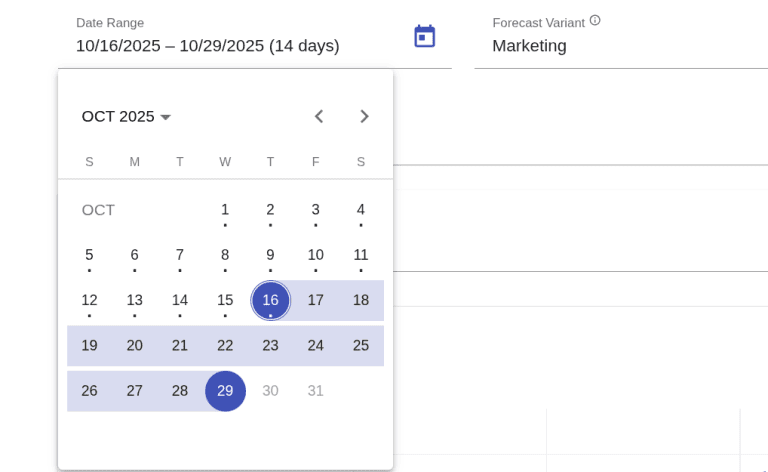Choose October 12 in calendar
This screenshot has width=768, height=472.
[x=89, y=300]
